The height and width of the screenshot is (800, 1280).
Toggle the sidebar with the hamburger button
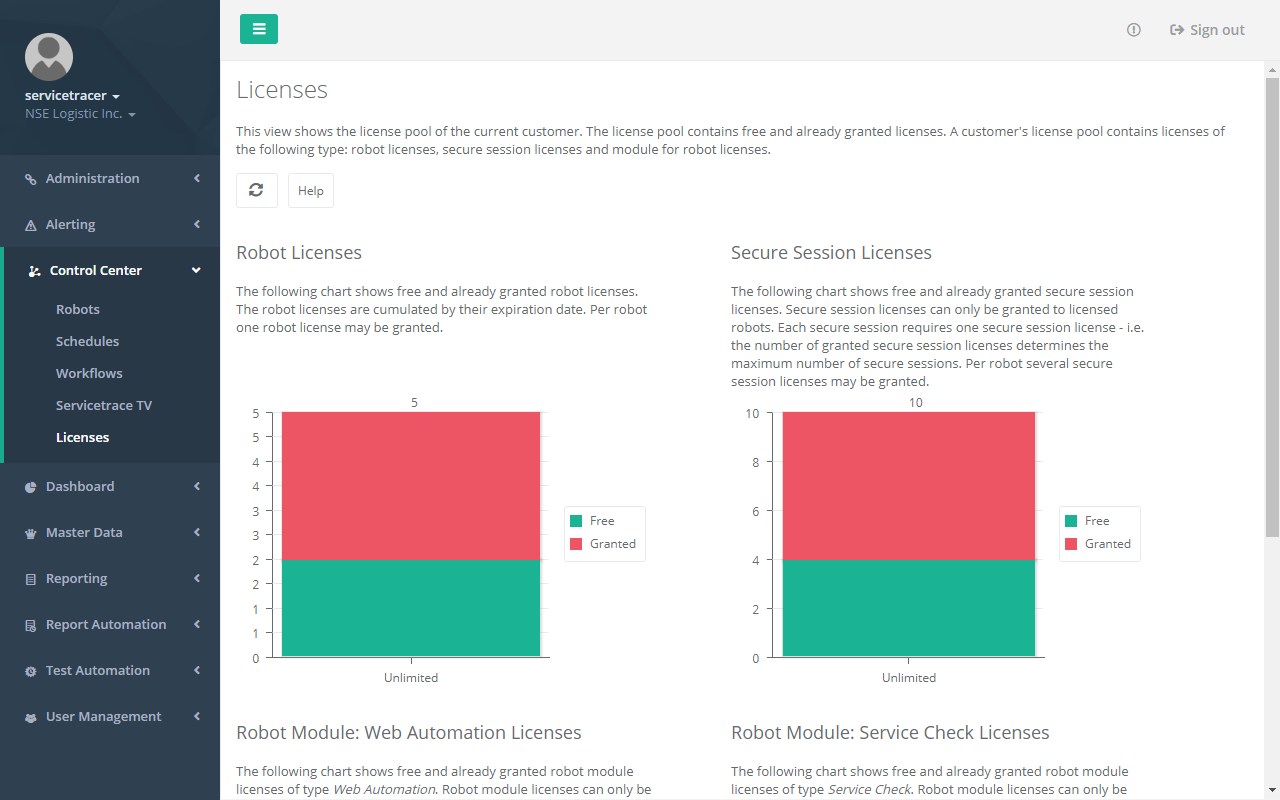259,29
